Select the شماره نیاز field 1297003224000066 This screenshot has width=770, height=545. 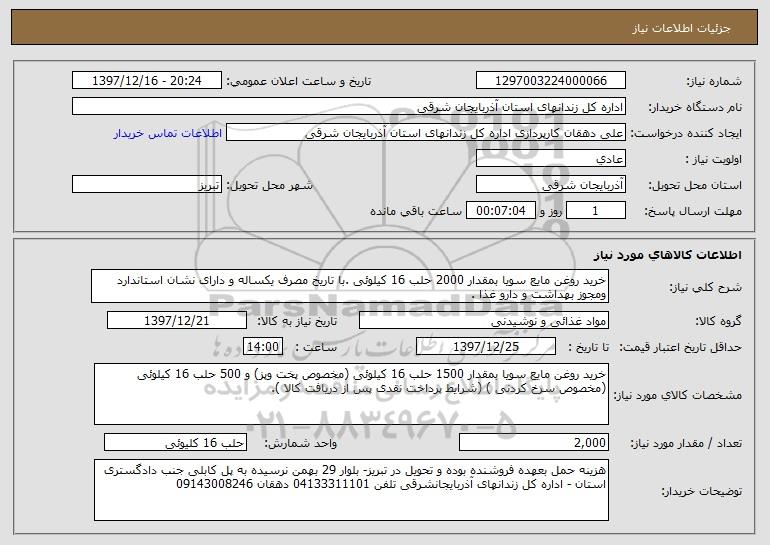pos(551,81)
